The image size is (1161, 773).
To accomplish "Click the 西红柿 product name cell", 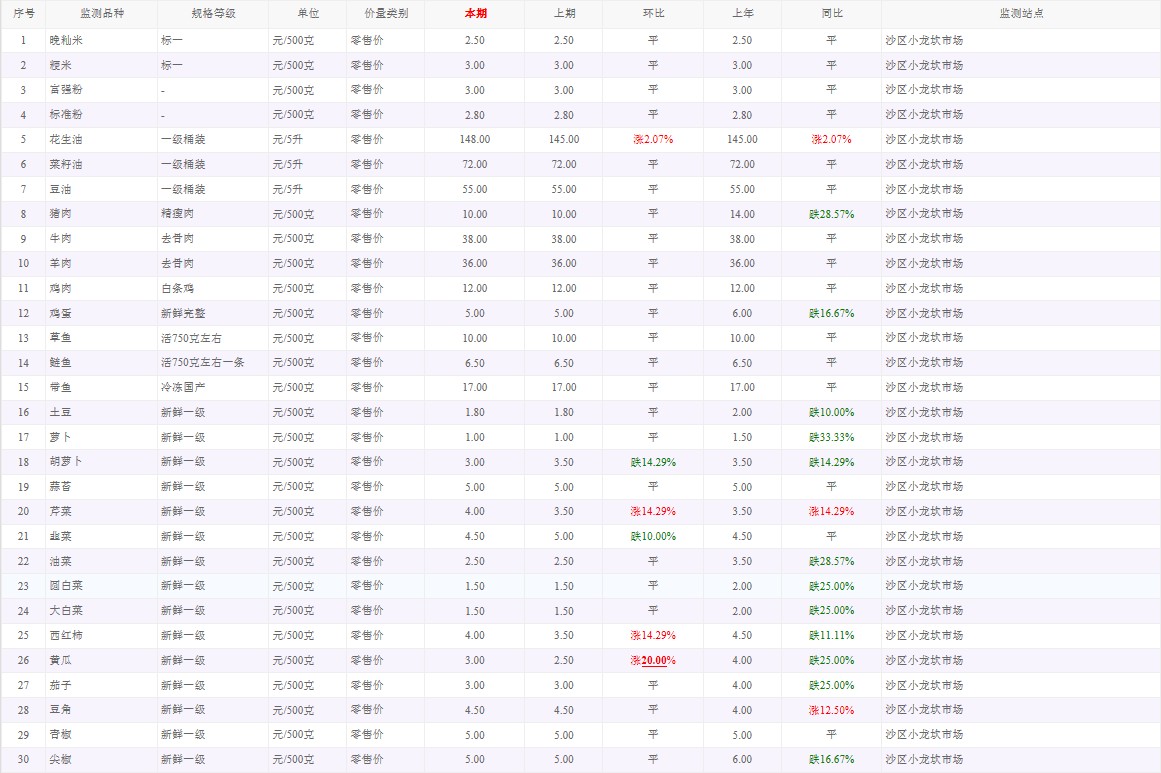I will click(x=66, y=635).
